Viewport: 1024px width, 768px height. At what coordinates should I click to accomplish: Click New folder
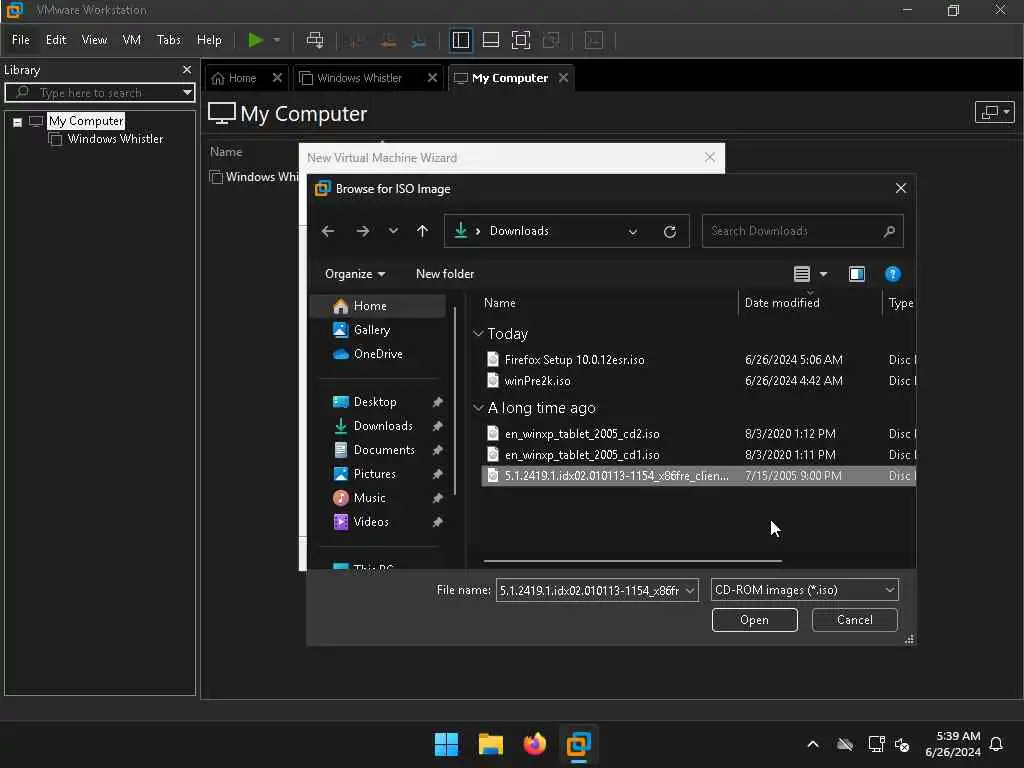(445, 274)
